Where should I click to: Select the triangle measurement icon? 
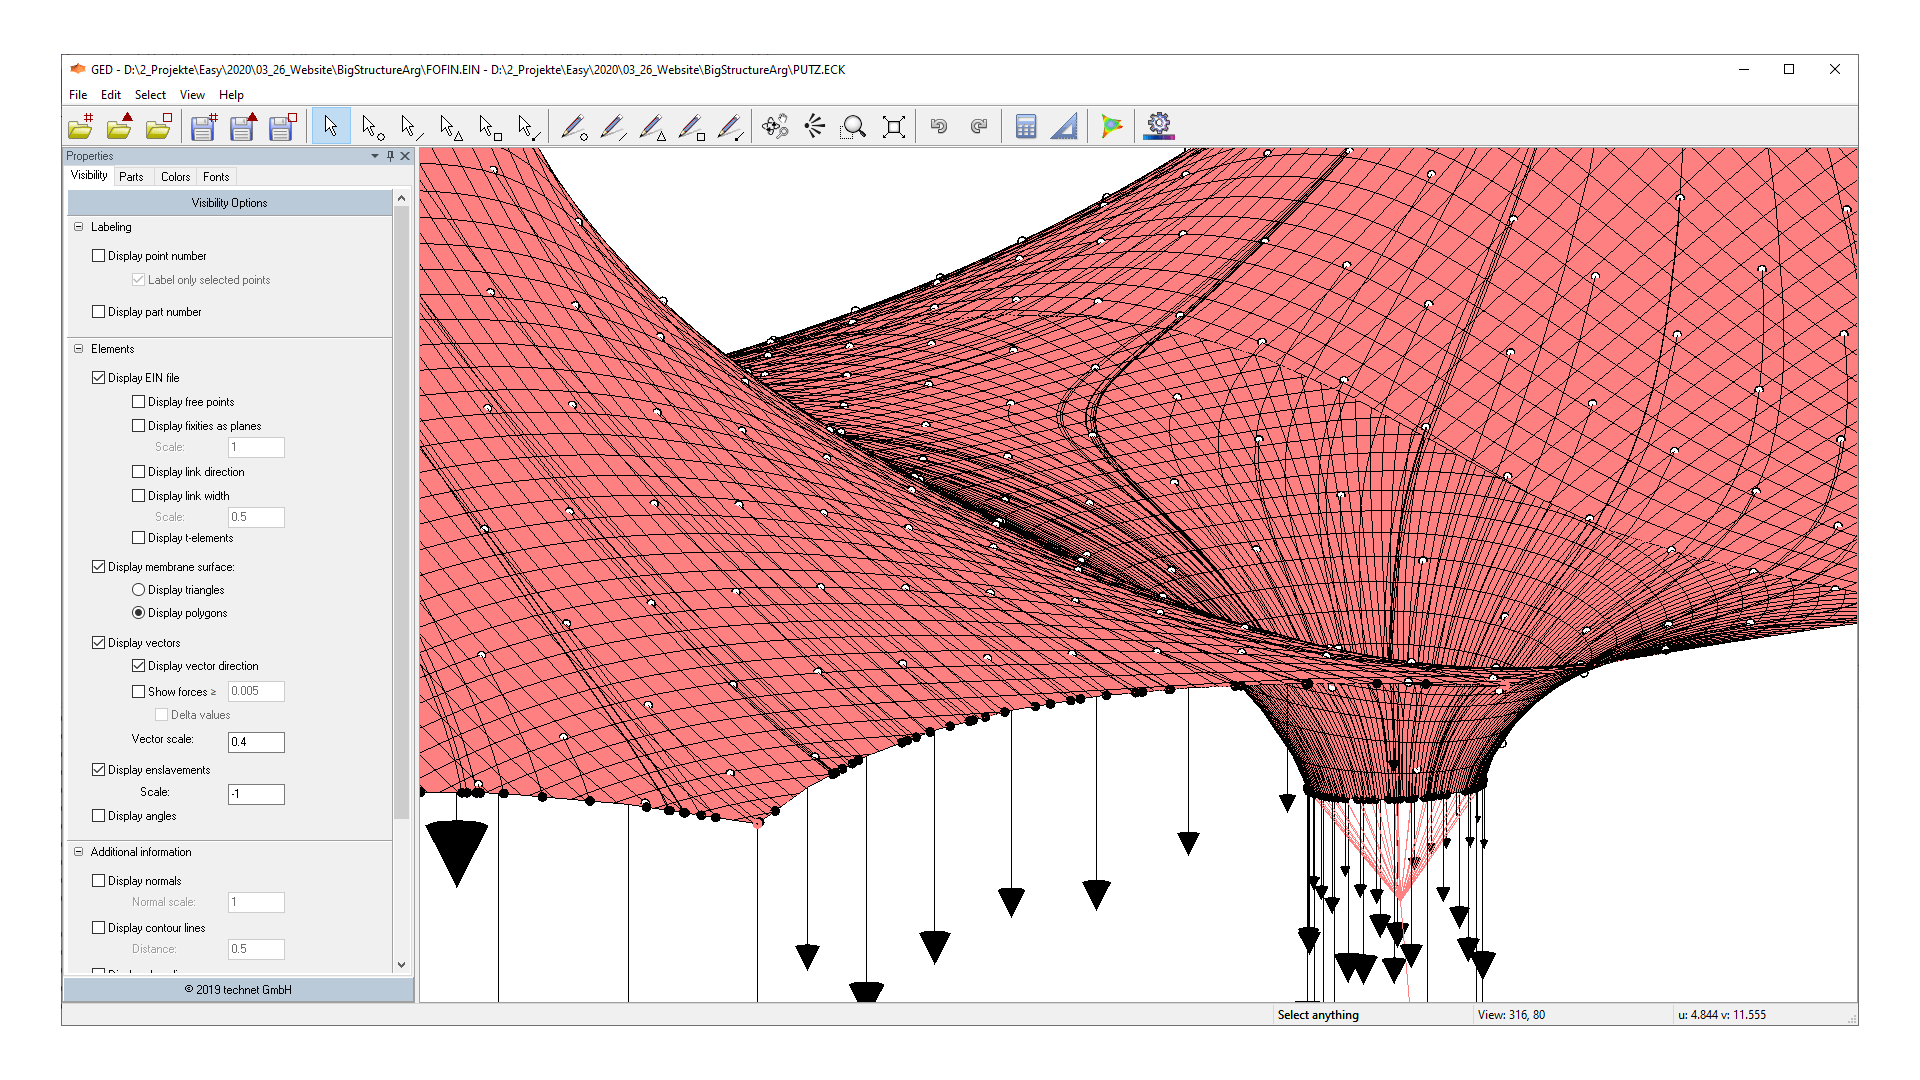(x=1063, y=126)
